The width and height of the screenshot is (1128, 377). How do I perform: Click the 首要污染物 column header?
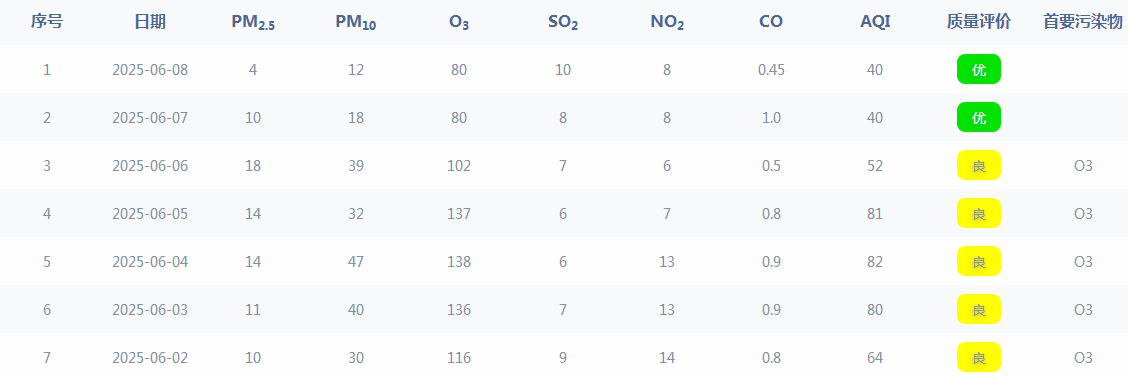click(1083, 22)
